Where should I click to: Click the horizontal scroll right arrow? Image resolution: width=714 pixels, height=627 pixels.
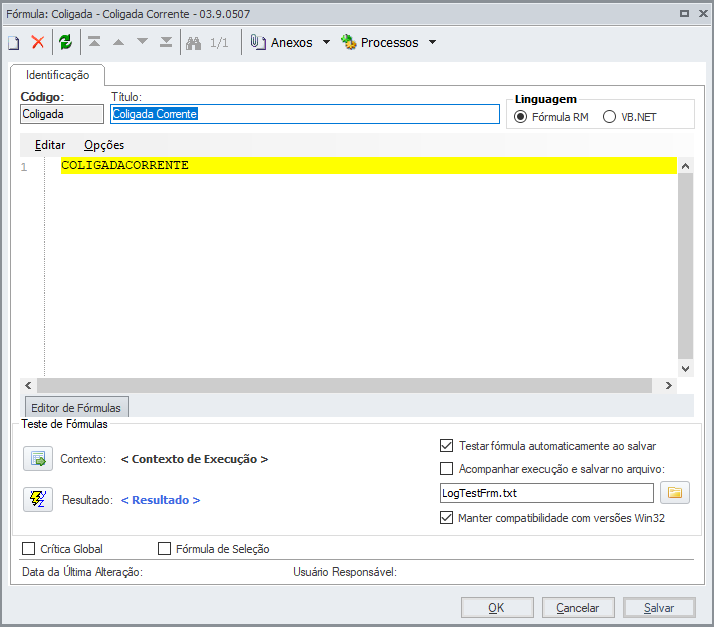[x=668, y=386]
